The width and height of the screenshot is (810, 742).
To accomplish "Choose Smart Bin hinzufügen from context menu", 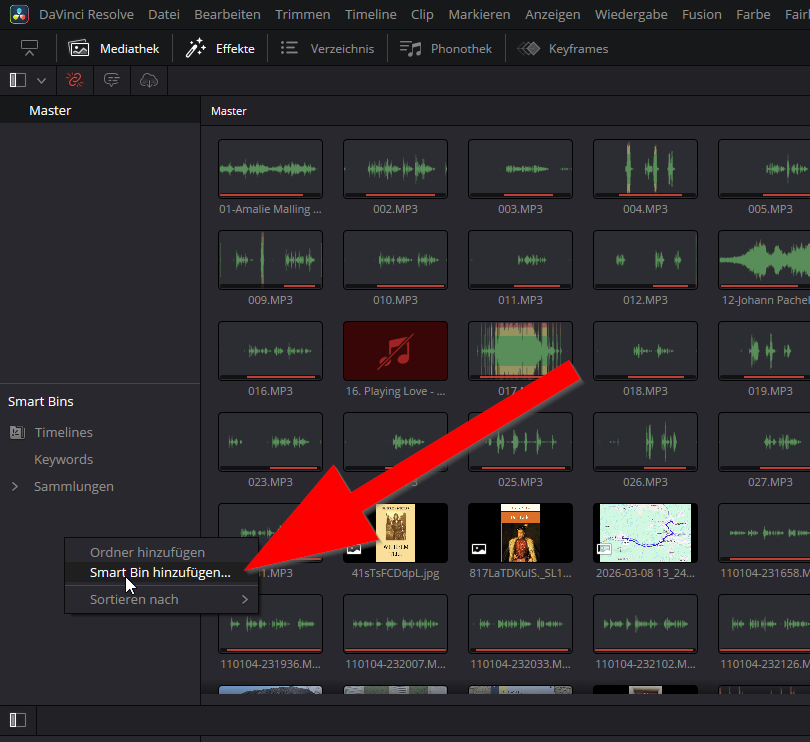I will point(160,573).
